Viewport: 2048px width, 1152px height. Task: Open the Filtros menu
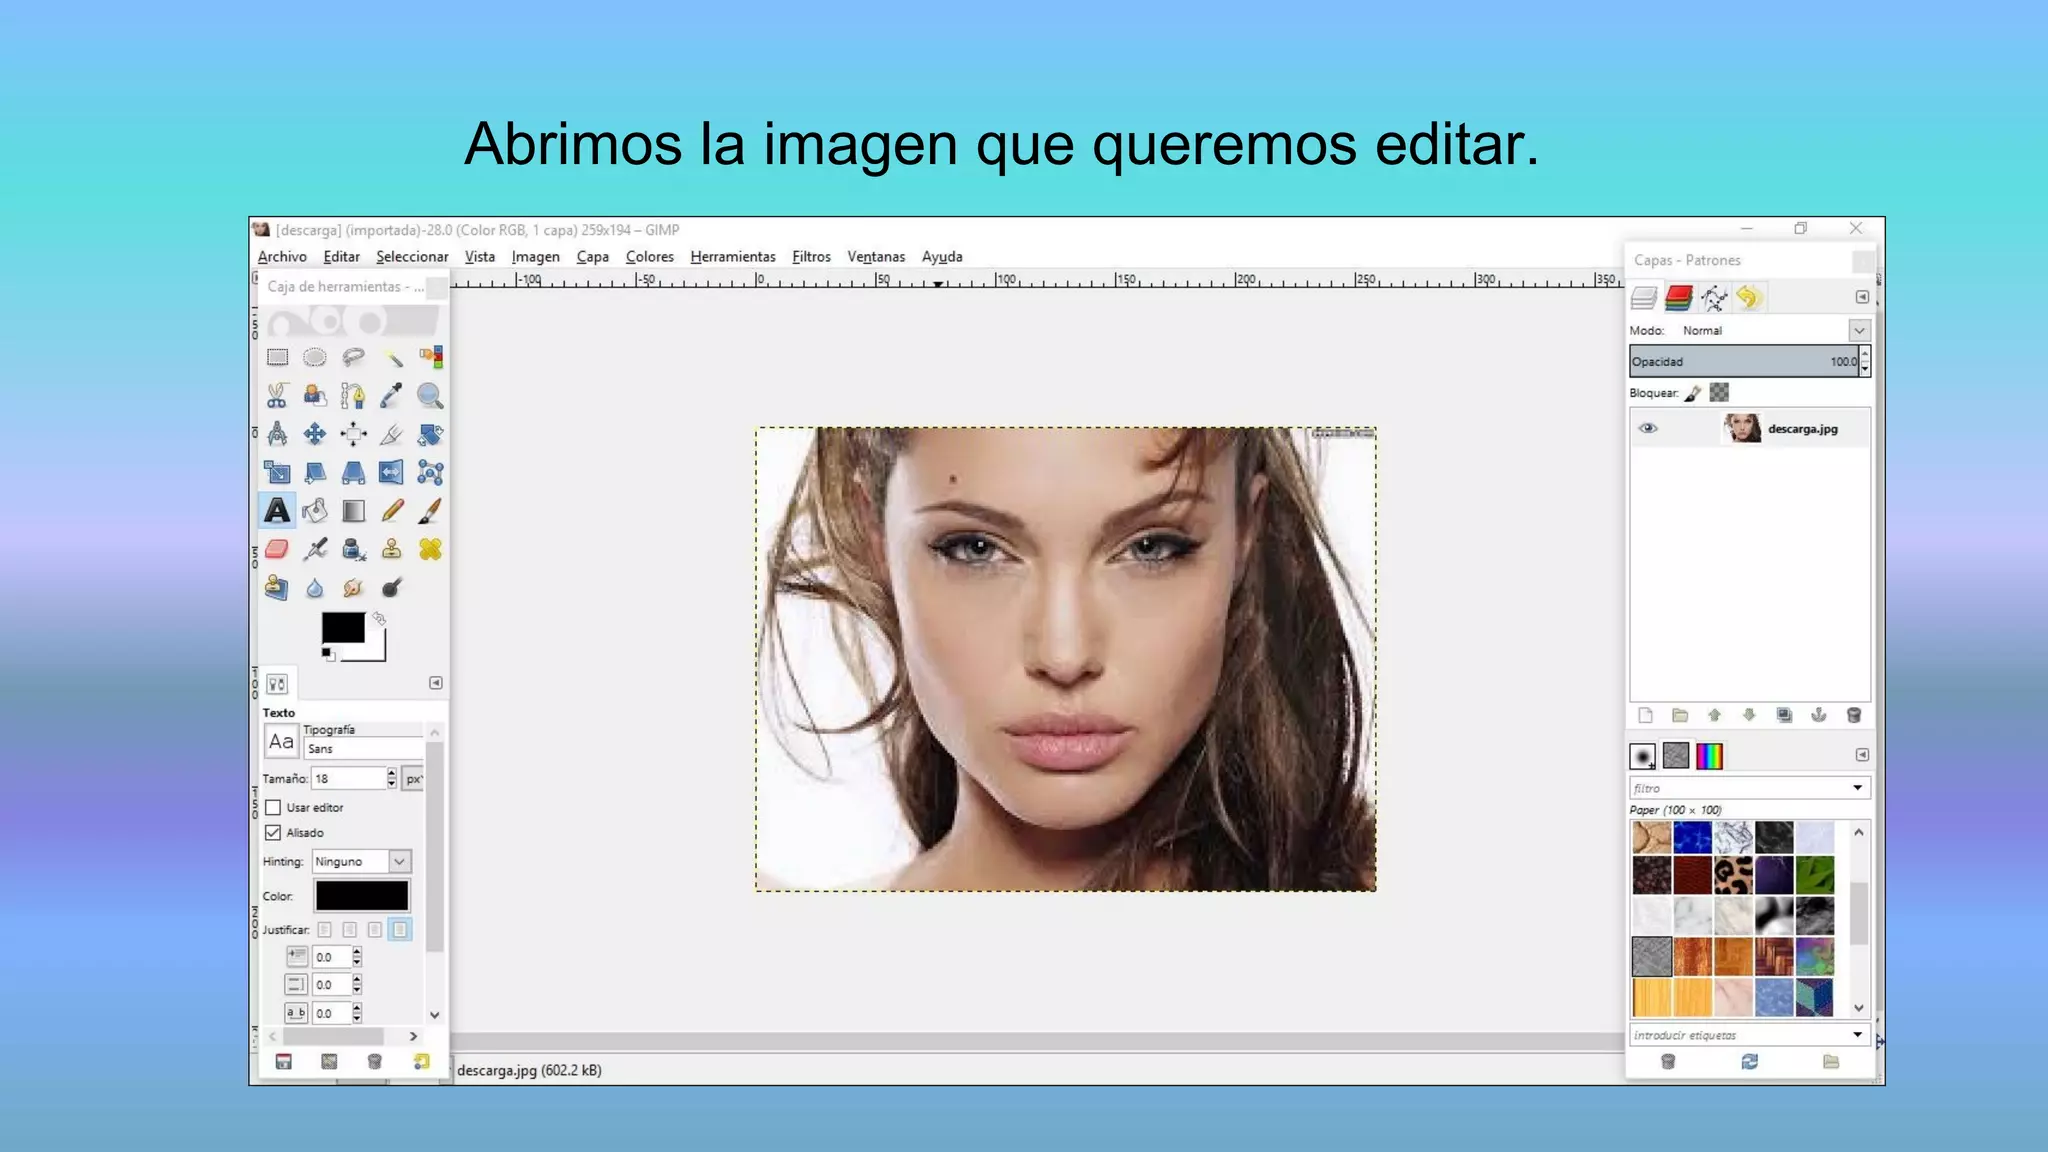(811, 257)
